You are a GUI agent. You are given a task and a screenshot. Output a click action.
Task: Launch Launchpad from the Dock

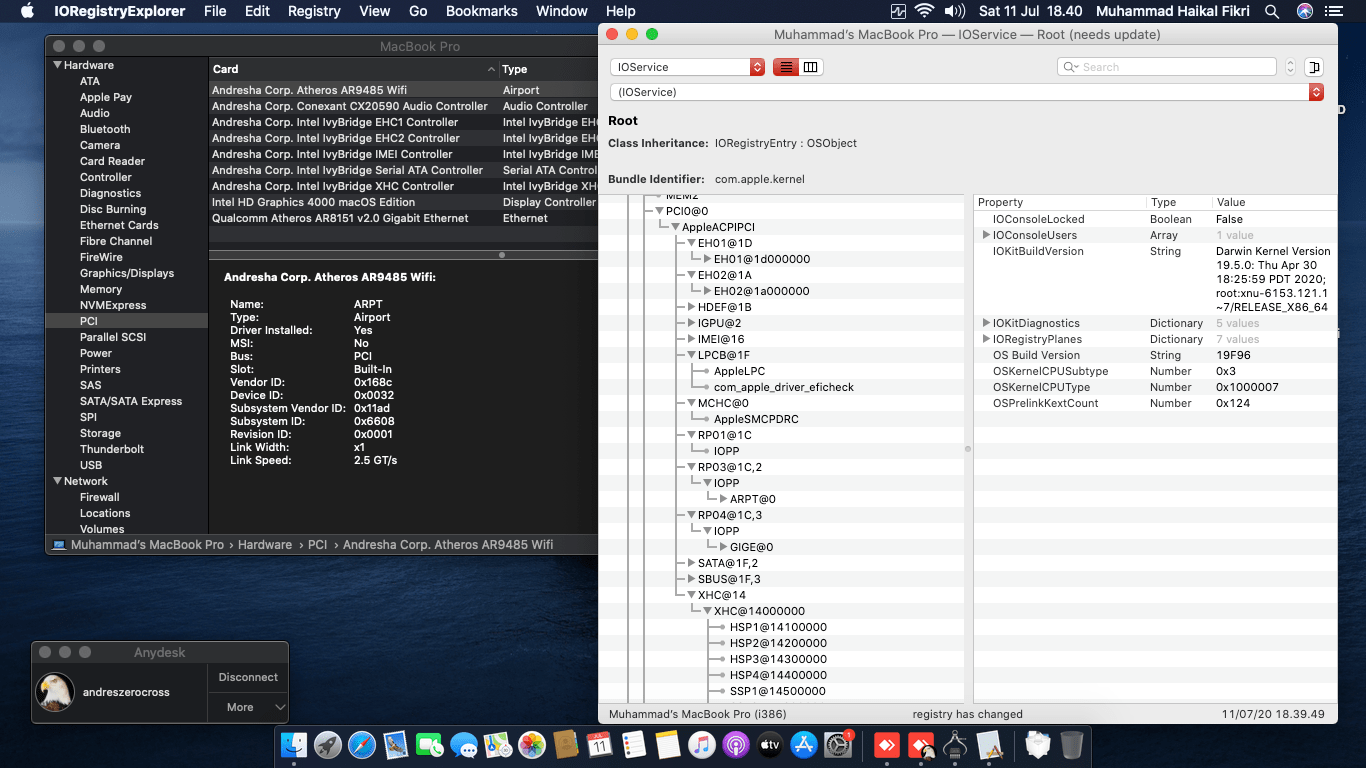tap(328, 744)
